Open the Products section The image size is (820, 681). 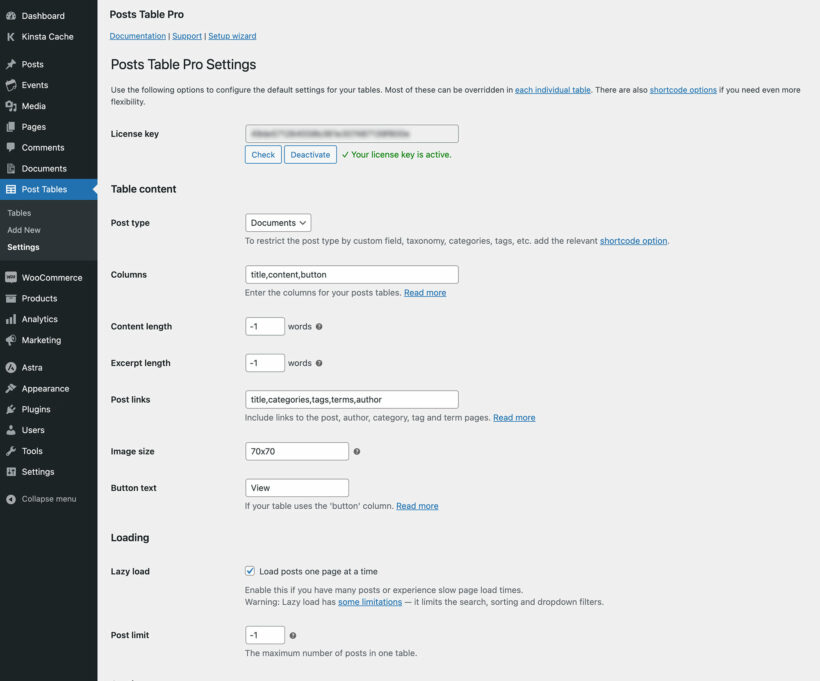tap(42, 297)
